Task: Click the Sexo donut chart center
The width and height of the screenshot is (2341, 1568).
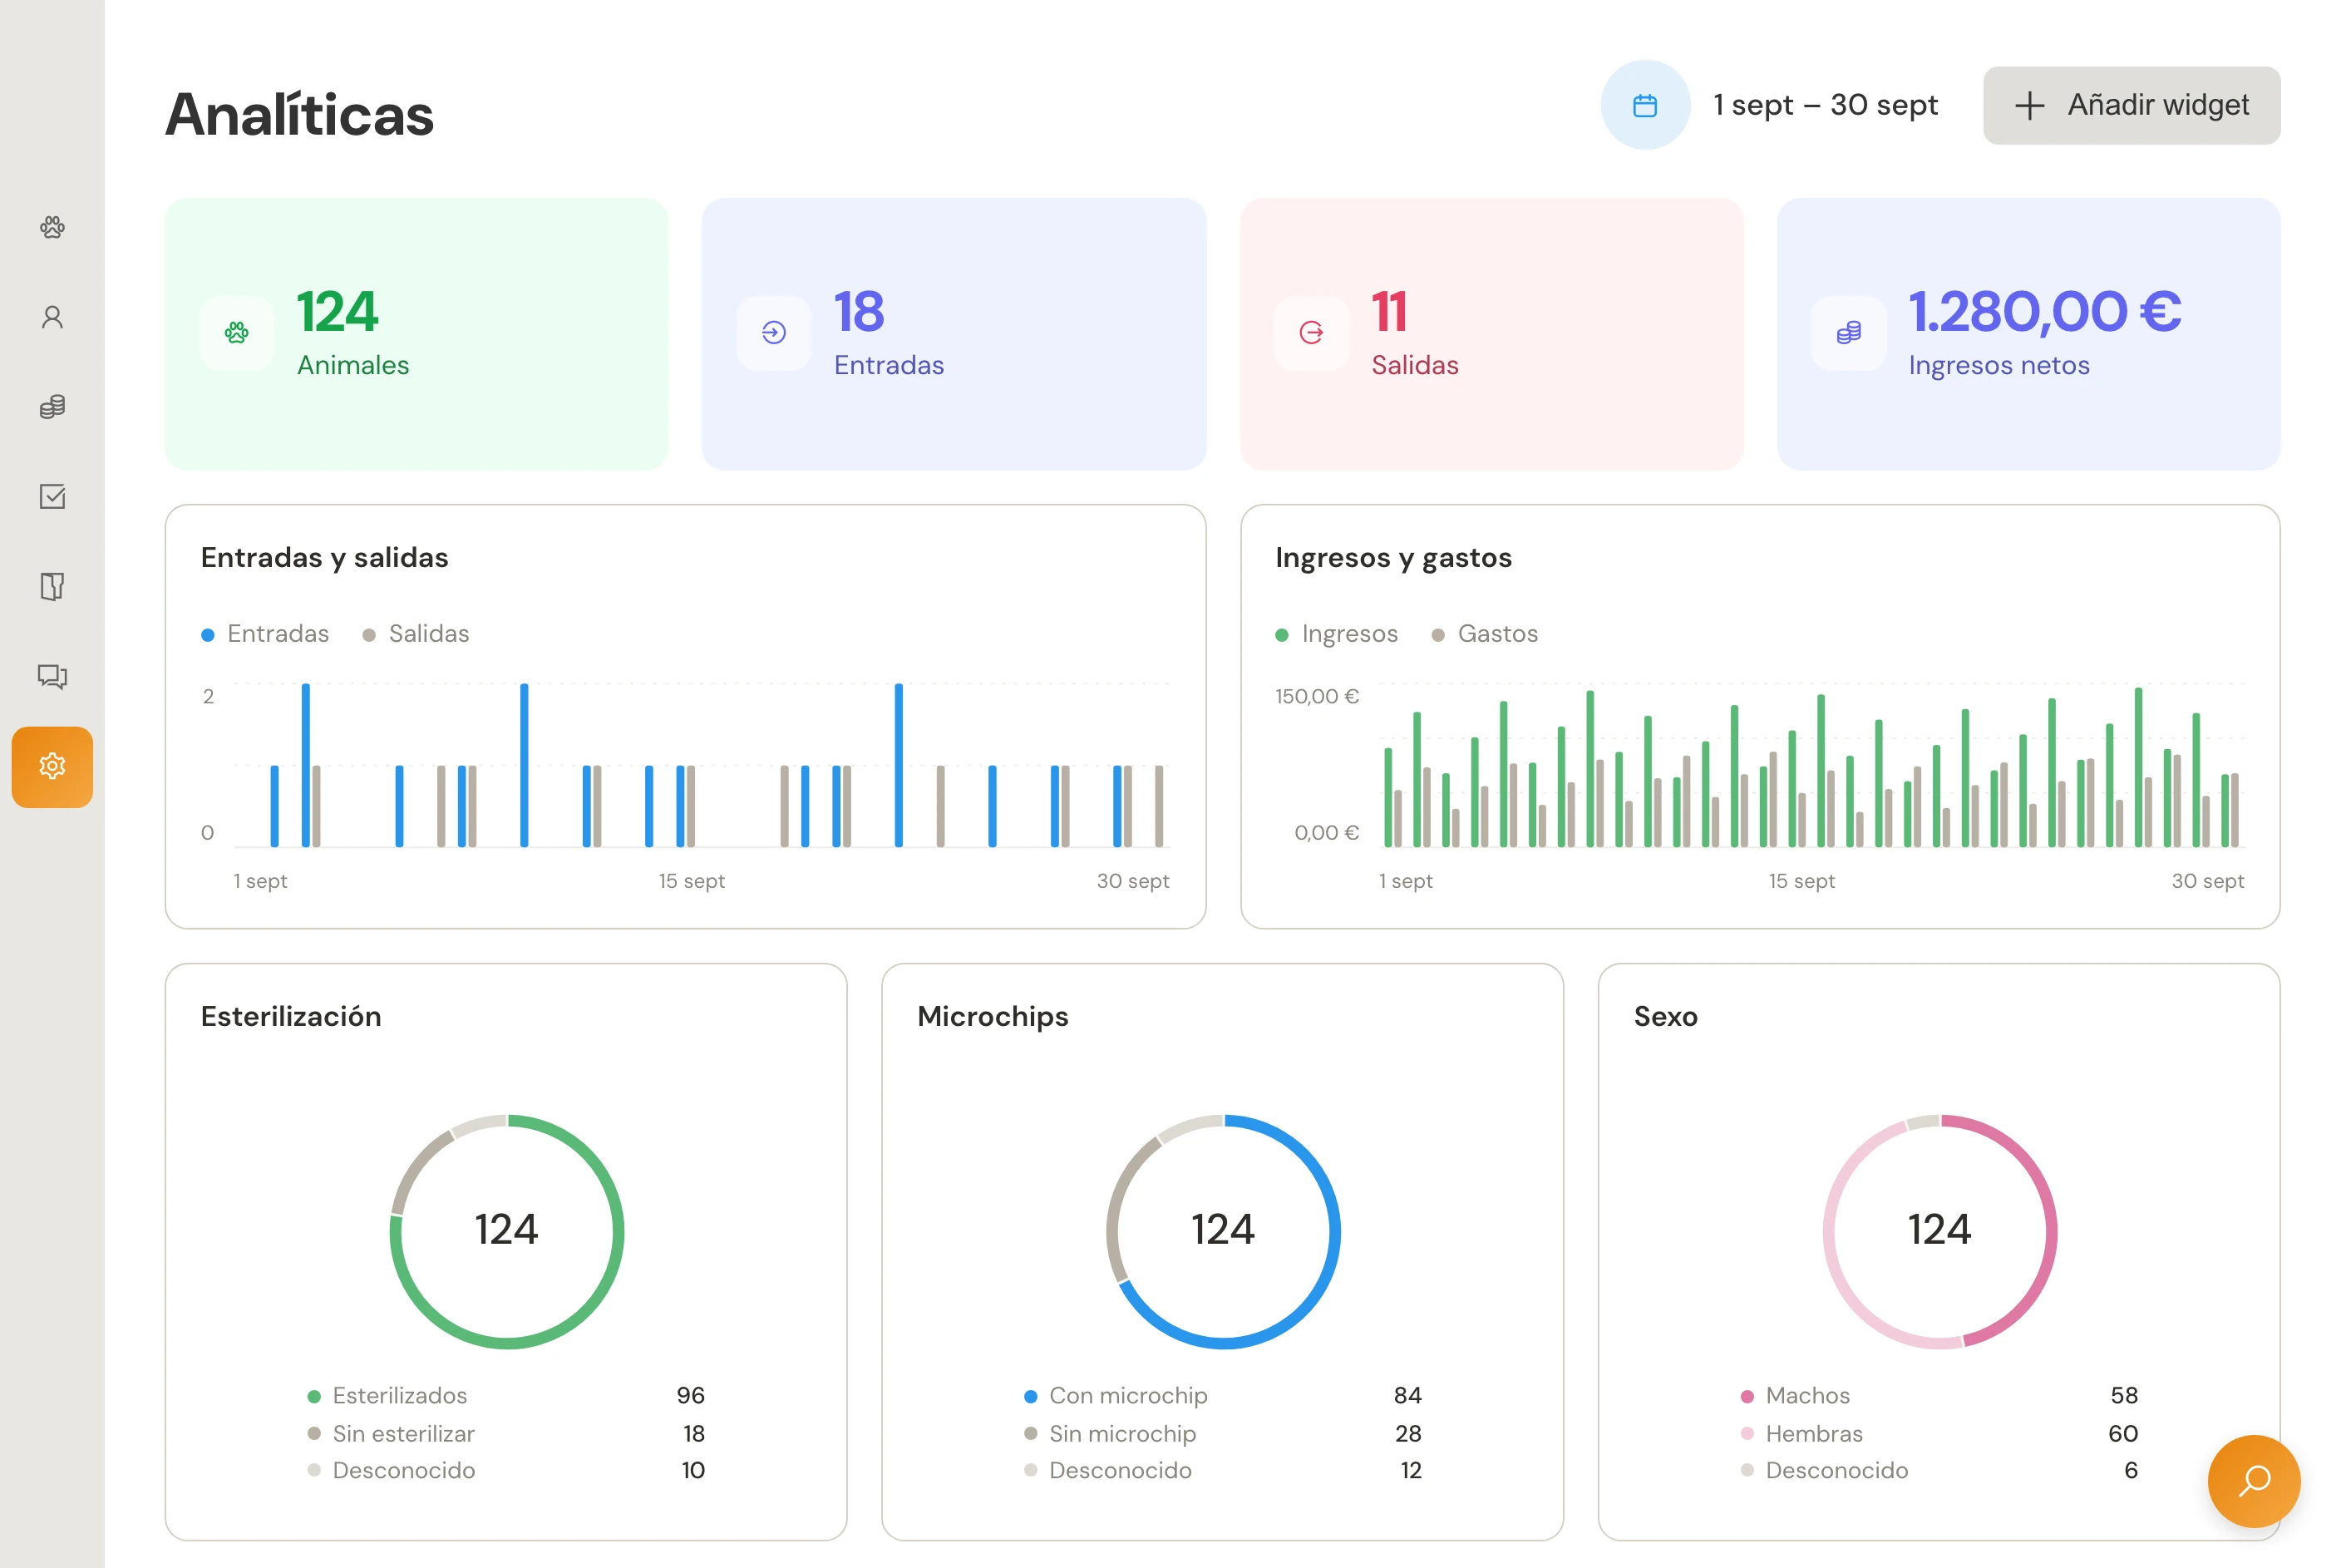Action: coord(1940,1231)
